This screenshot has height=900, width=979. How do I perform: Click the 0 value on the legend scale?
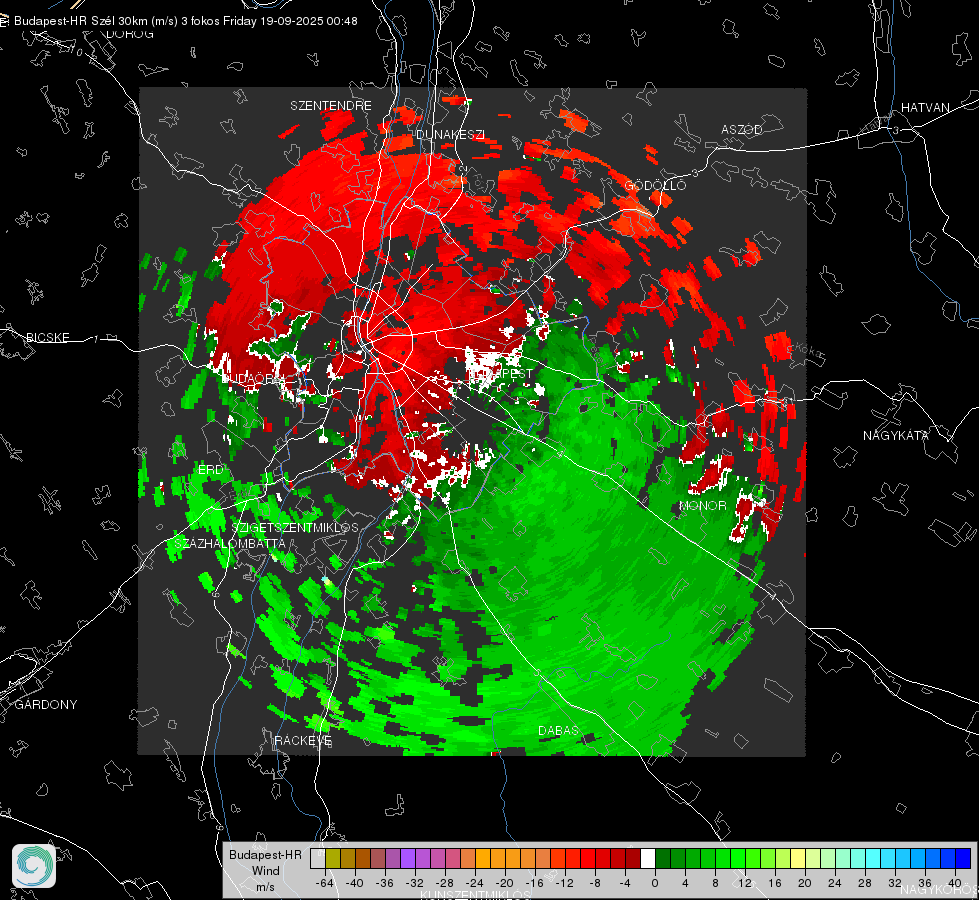click(654, 883)
